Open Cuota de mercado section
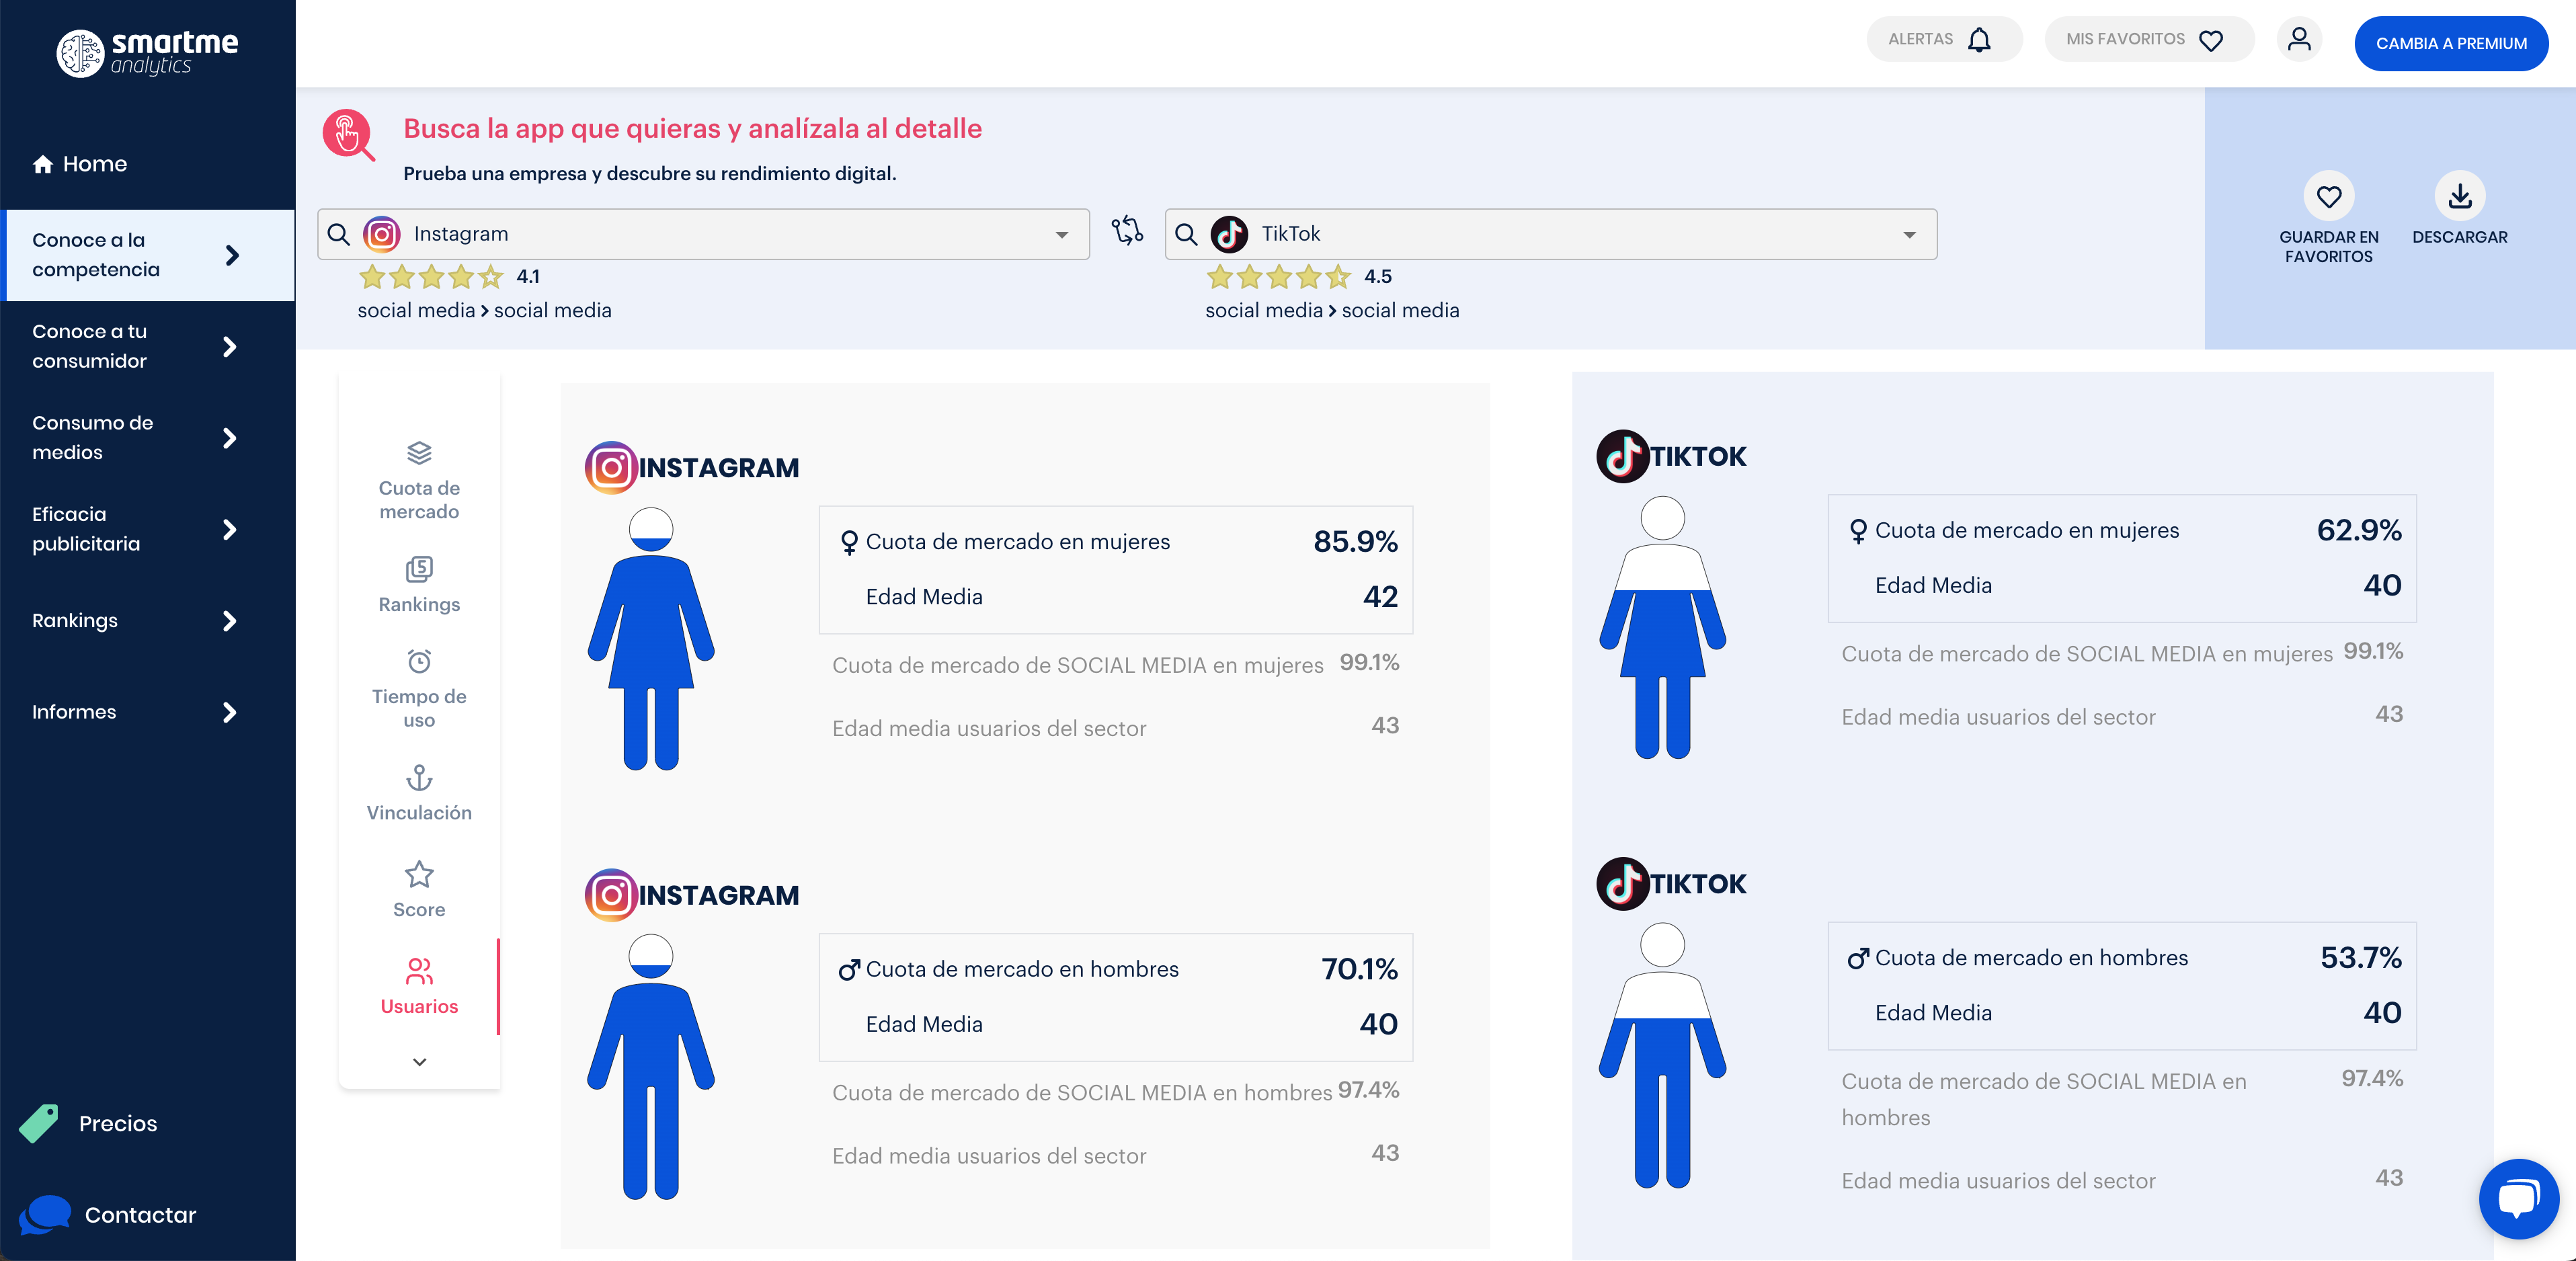 tap(419, 481)
